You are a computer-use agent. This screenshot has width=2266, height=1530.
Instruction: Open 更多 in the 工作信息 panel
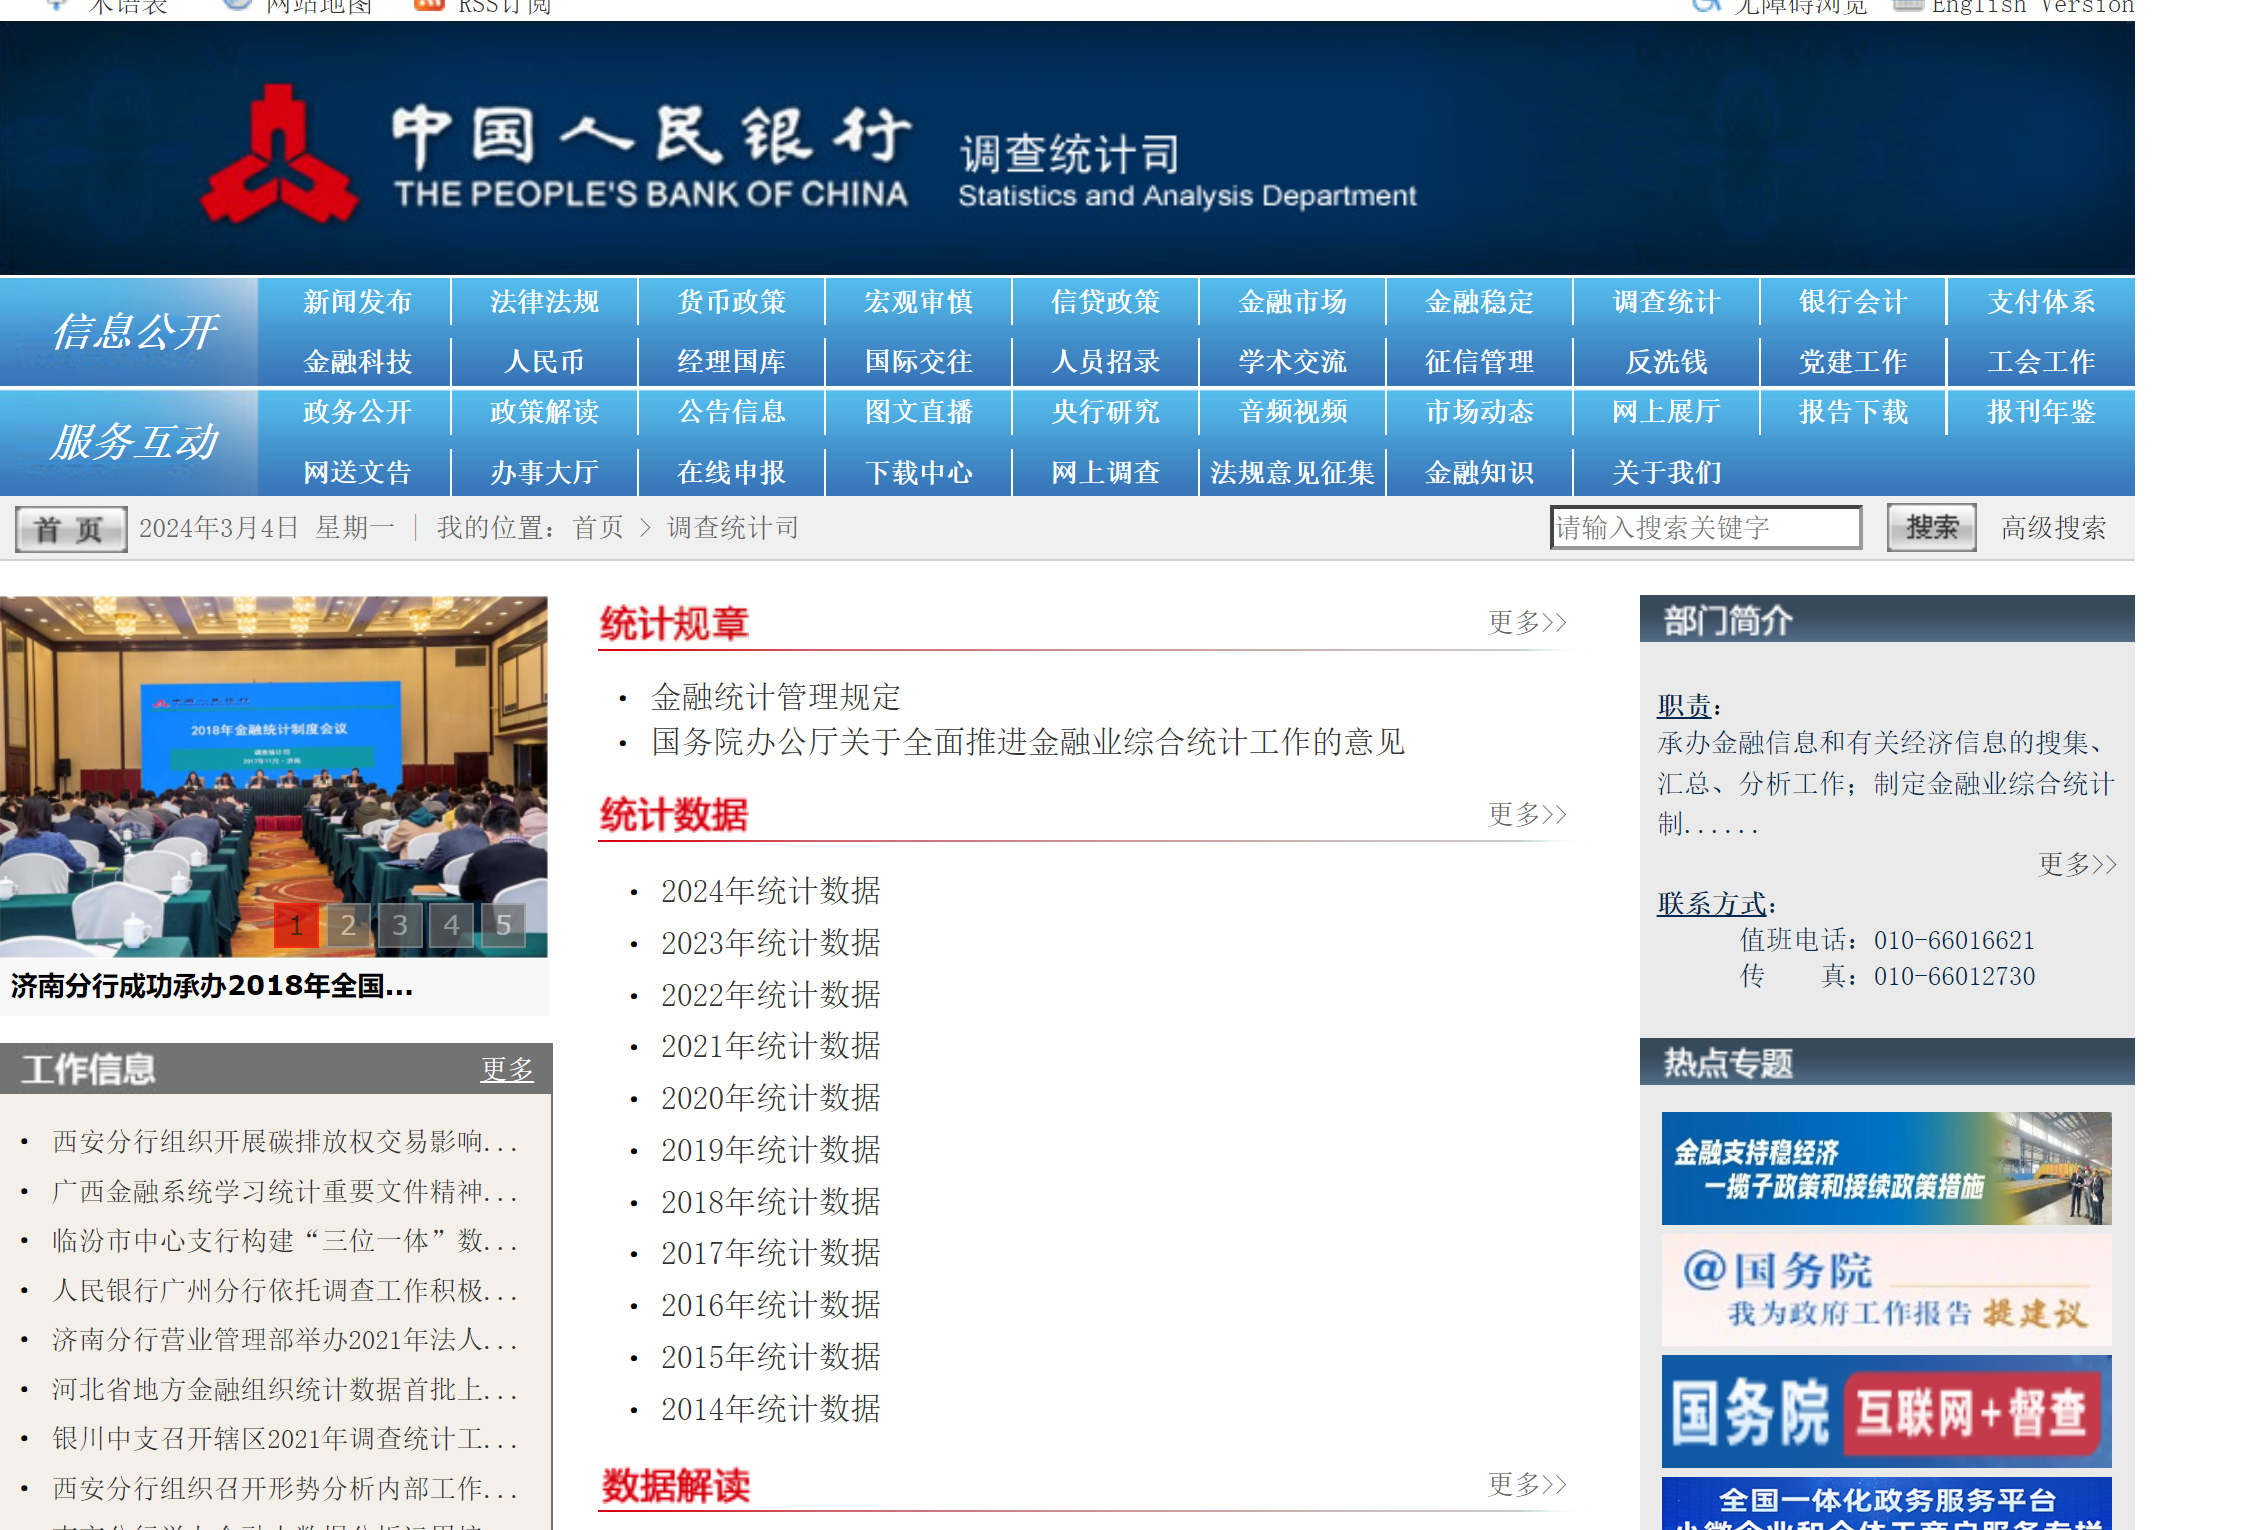coord(507,1069)
